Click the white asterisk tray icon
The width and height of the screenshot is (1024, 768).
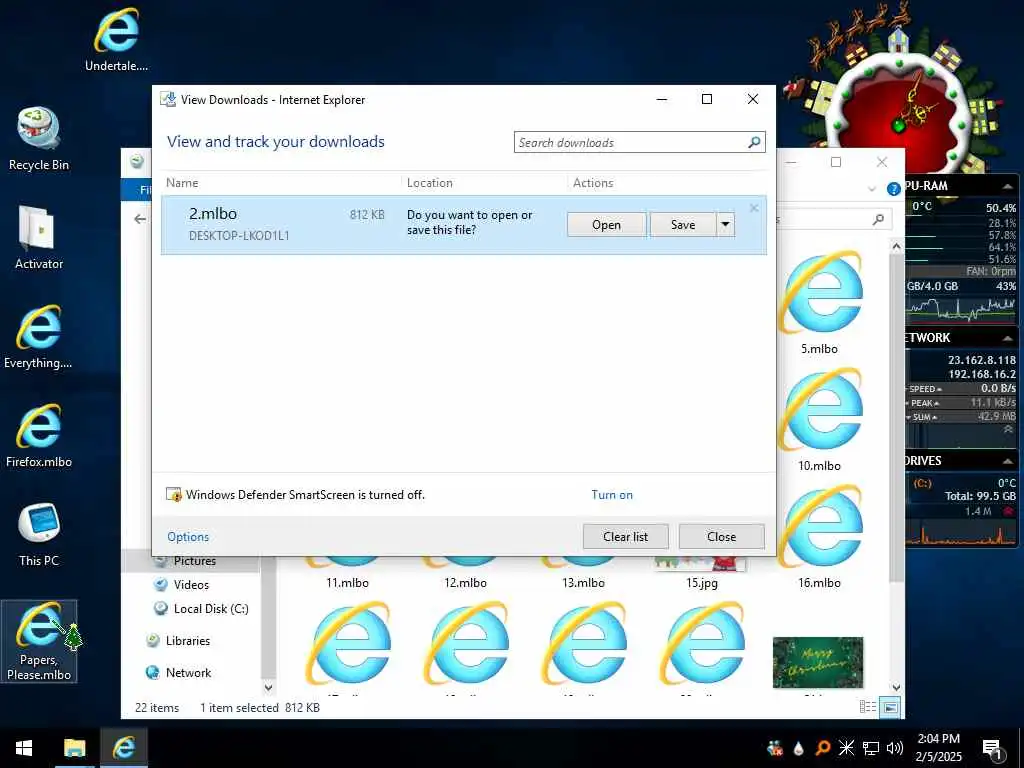846,748
